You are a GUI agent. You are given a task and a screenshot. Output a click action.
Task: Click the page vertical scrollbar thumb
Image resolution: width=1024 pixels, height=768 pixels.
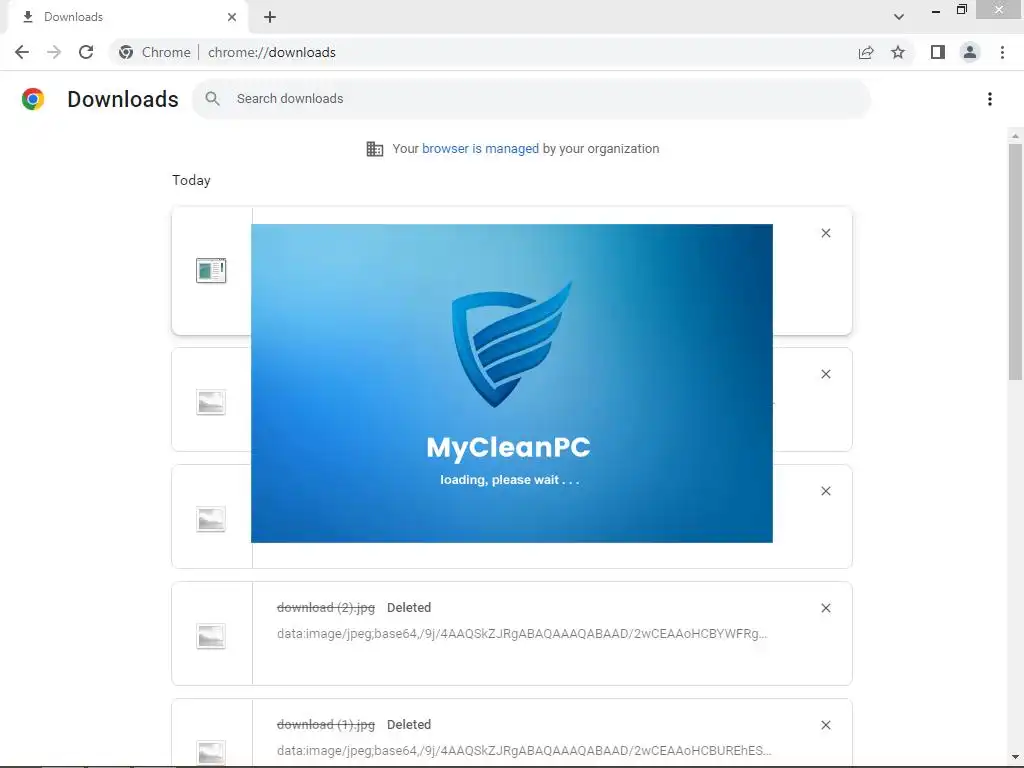click(1015, 261)
